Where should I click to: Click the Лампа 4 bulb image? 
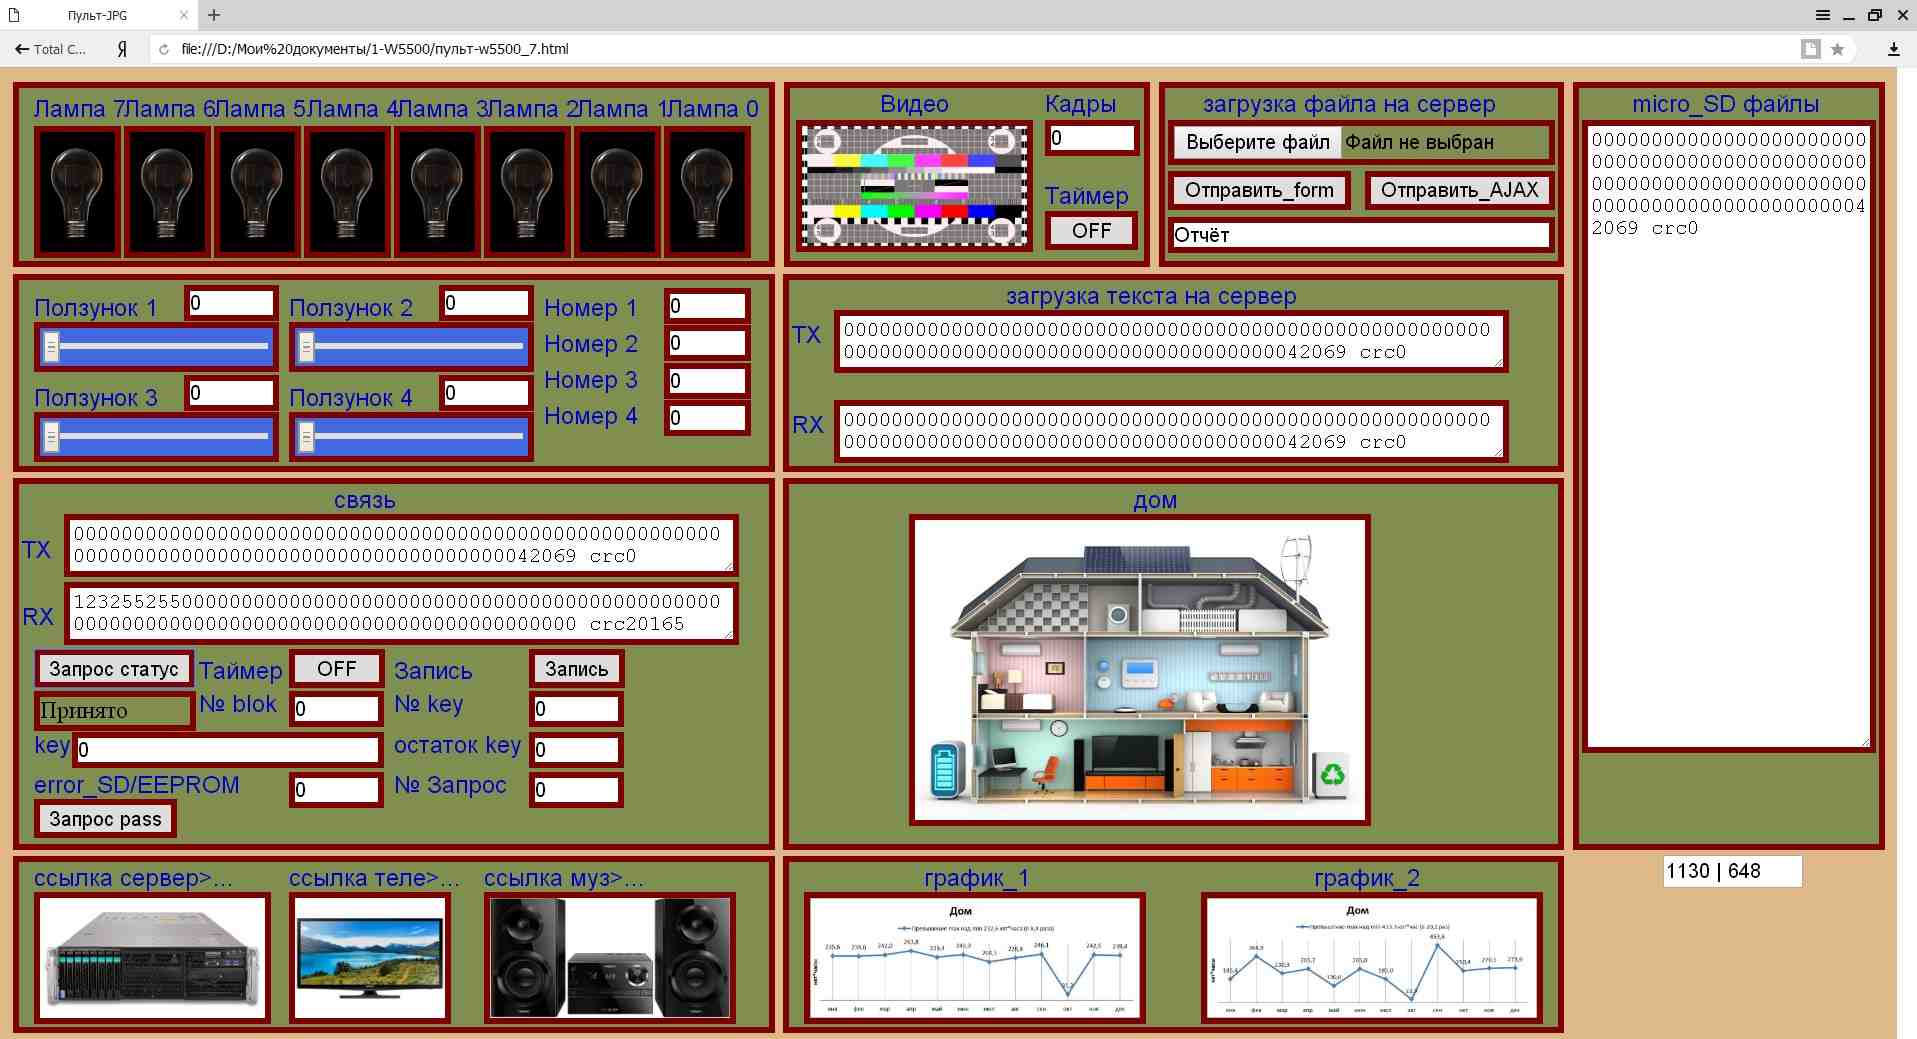[347, 192]
